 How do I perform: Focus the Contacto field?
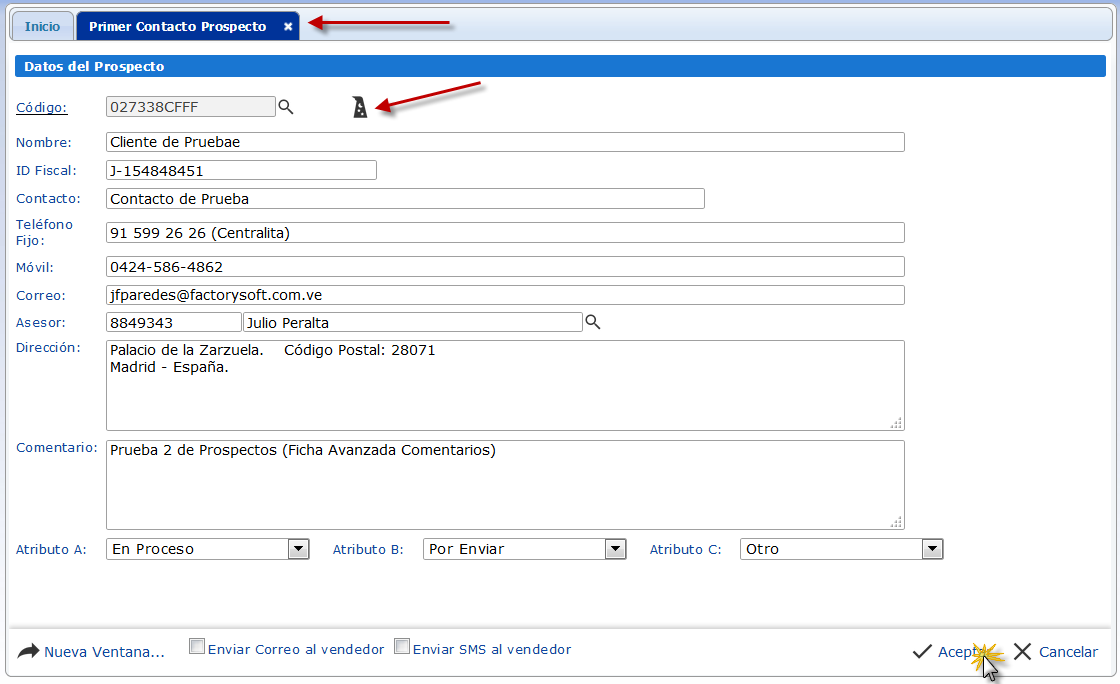[405, 198]
